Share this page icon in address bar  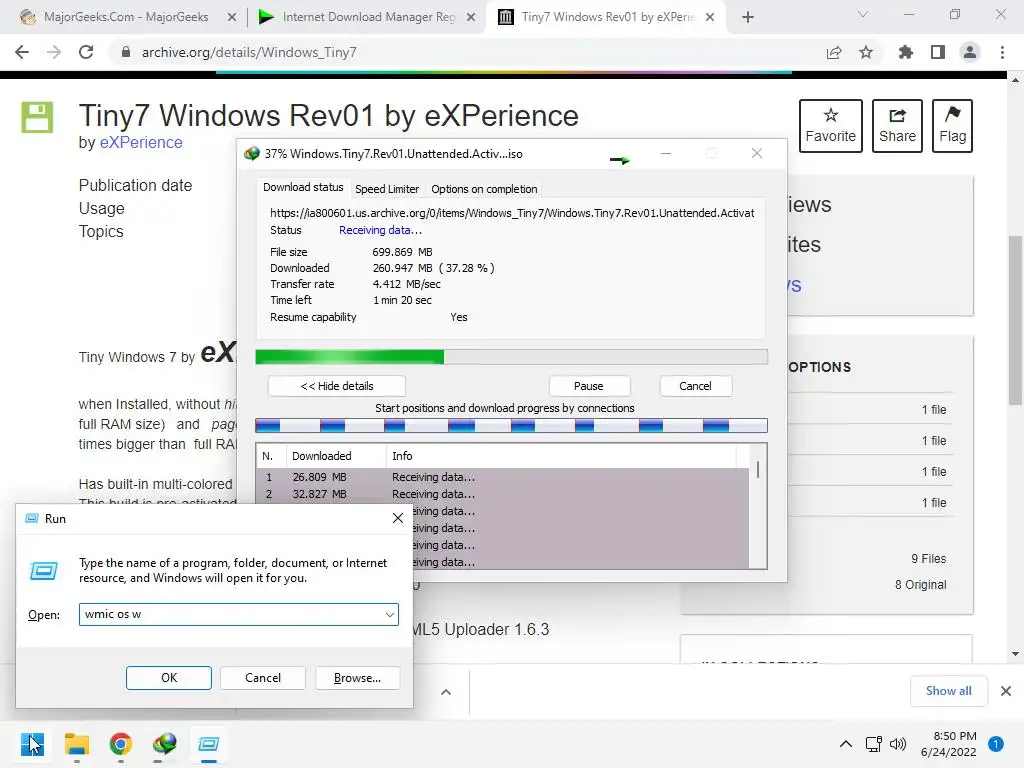tap(833, 52)
